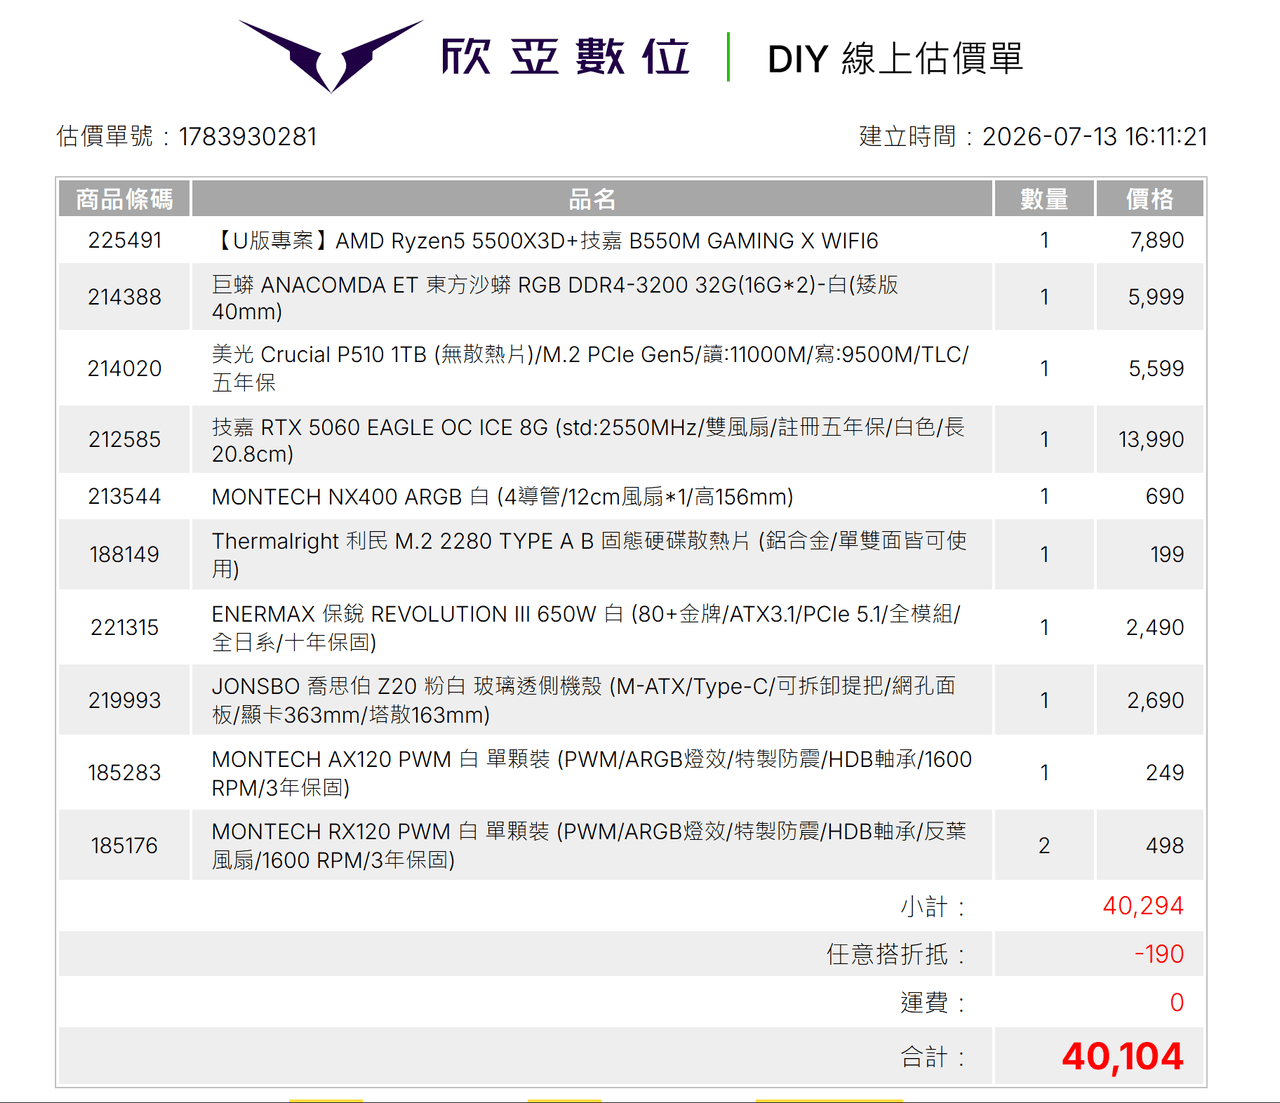Click the 小計 label
Image resolution: width=1280 pixels, height=1103 pixels.
[933, 907]
